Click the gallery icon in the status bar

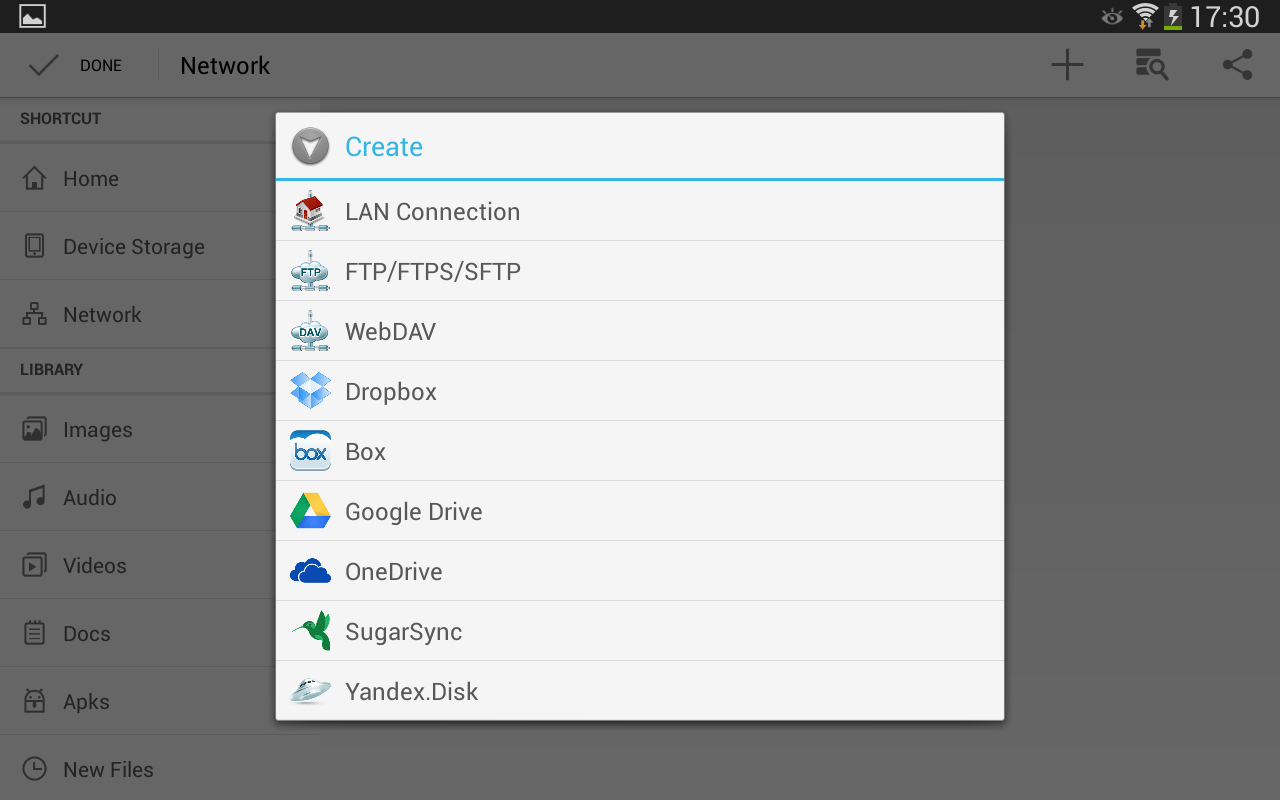point(32,15)
